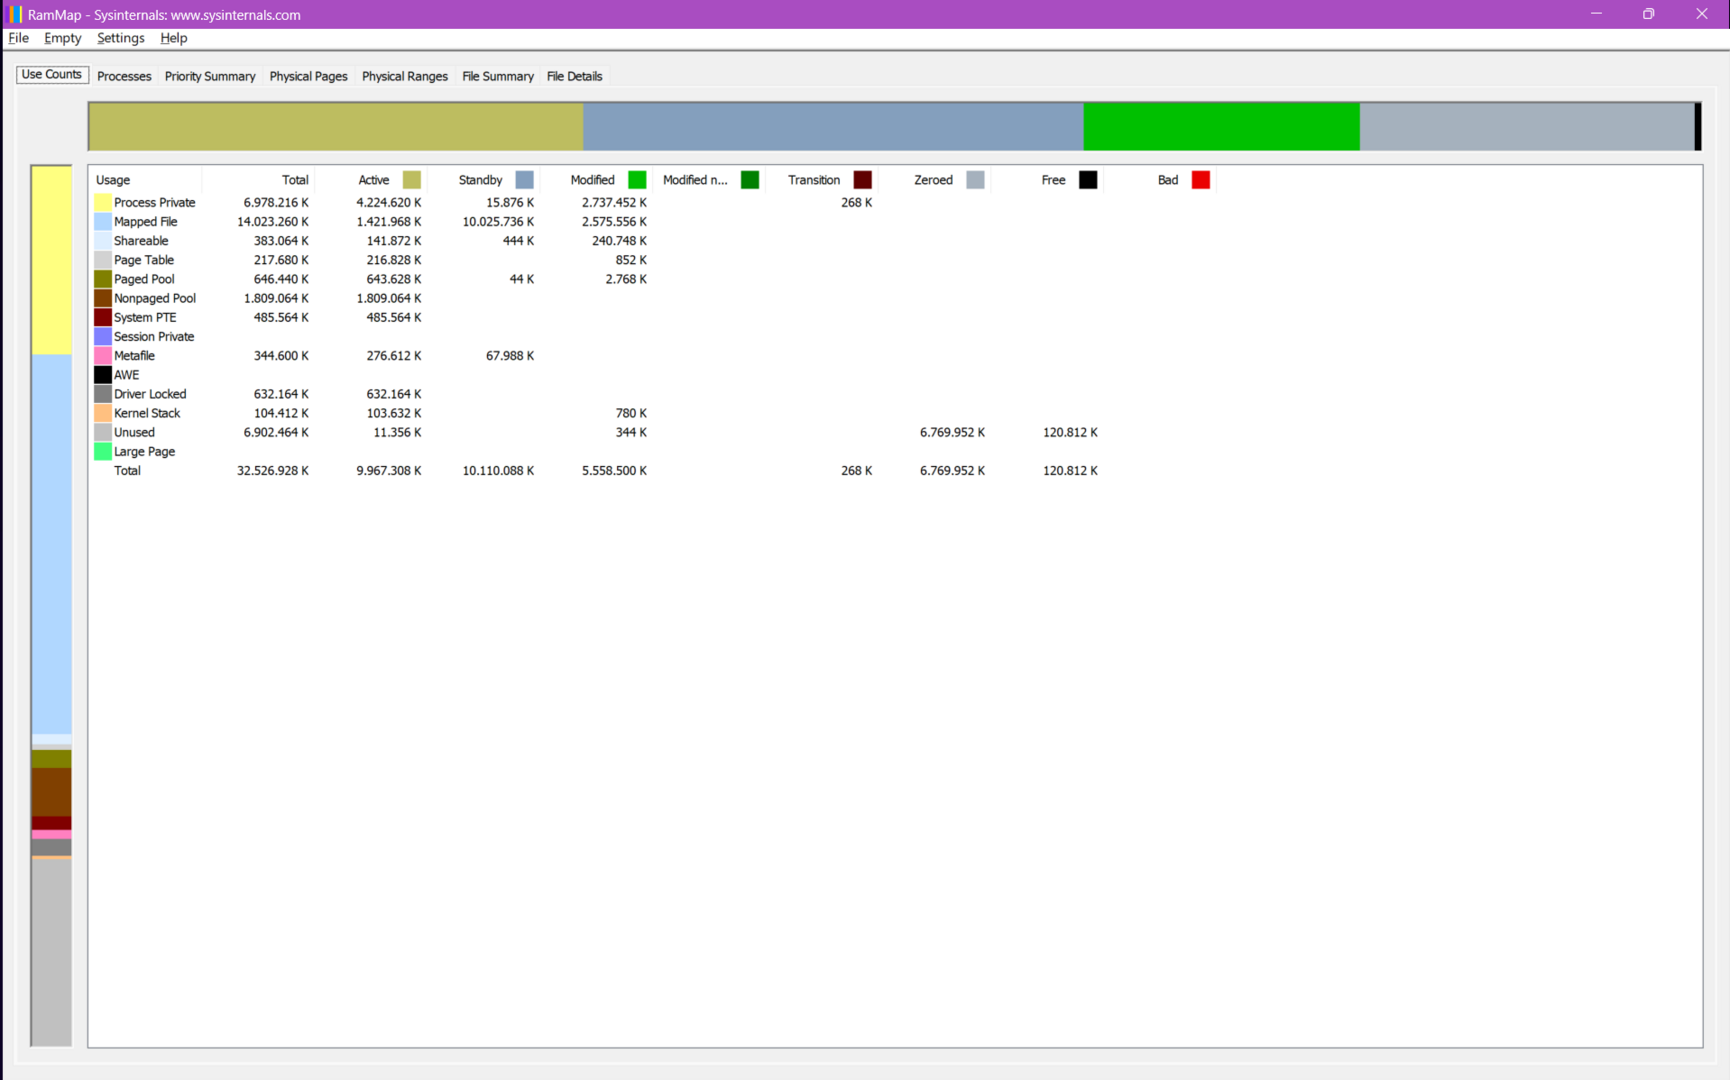The width and height of the screenshot is (1730, 1080).
Task: Click the Standby color swatch in header
Action: [524, 180]
